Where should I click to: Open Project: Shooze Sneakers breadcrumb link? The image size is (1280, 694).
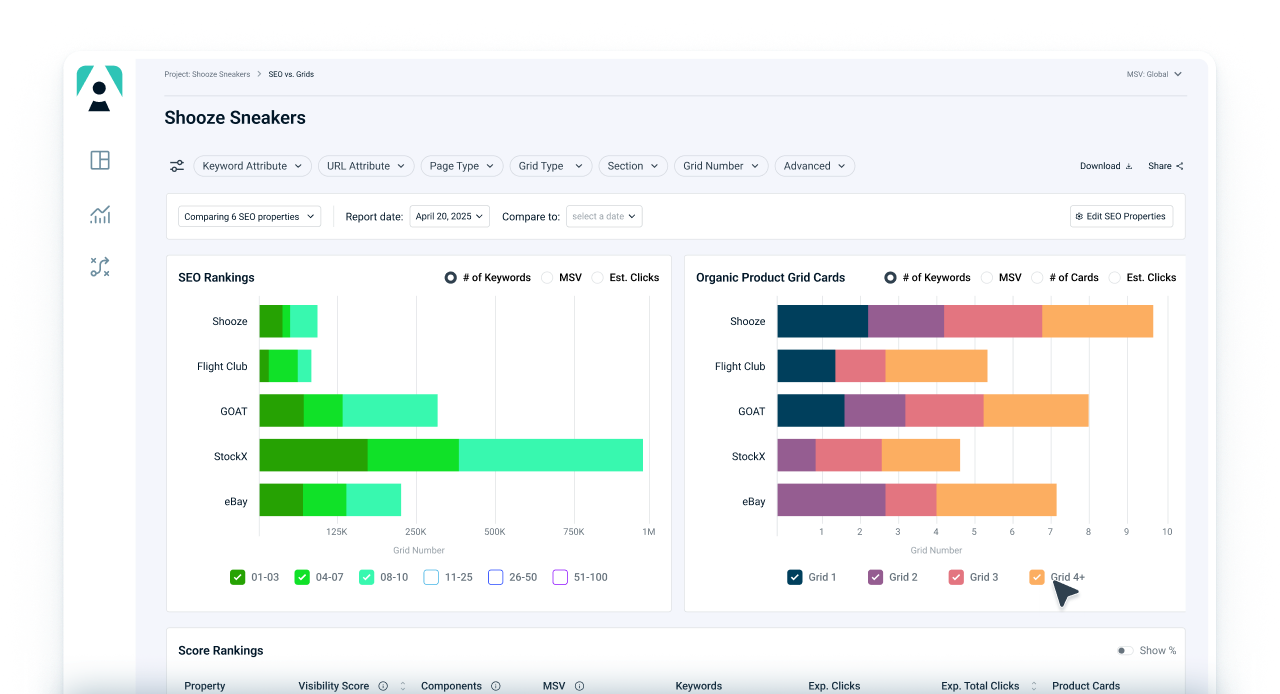tap(207, 74)
